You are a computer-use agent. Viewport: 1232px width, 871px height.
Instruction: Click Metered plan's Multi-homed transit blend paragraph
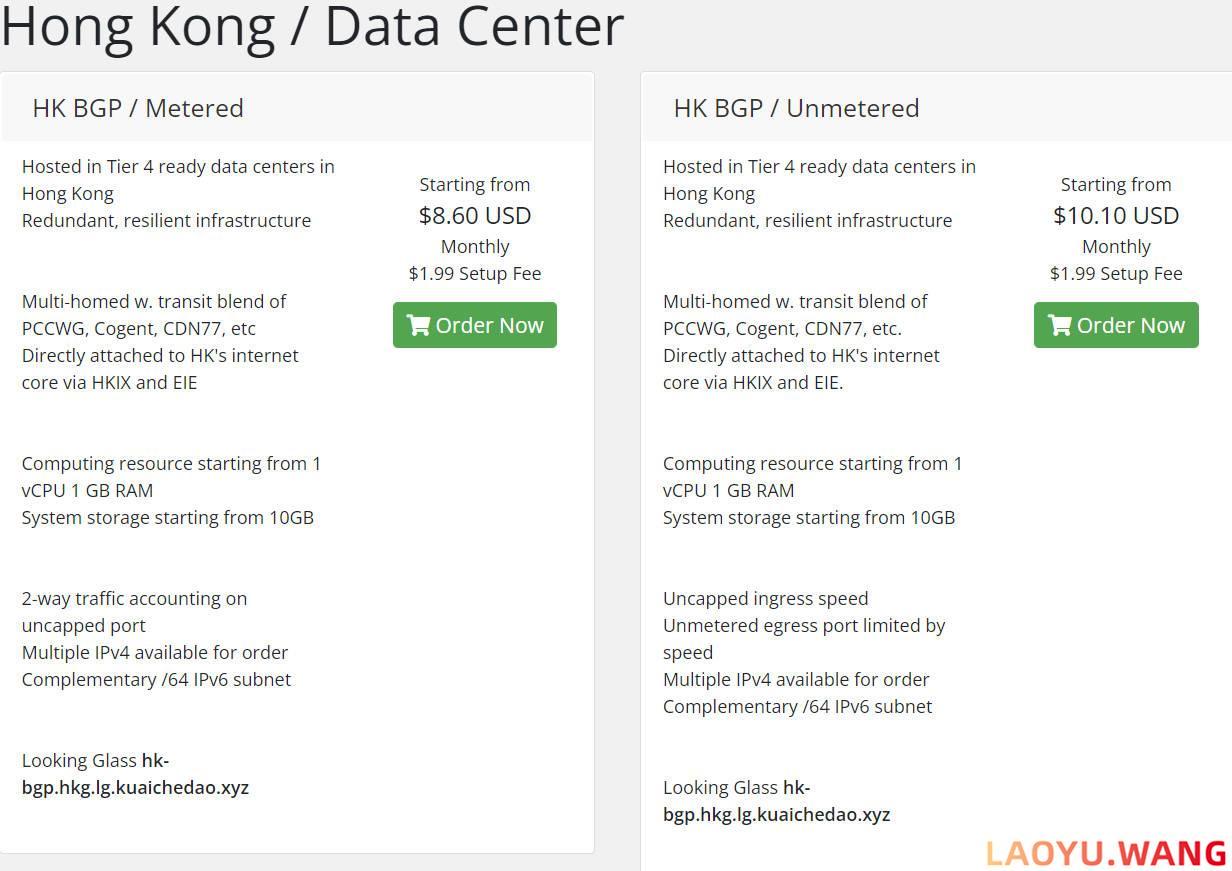point(160,342)
